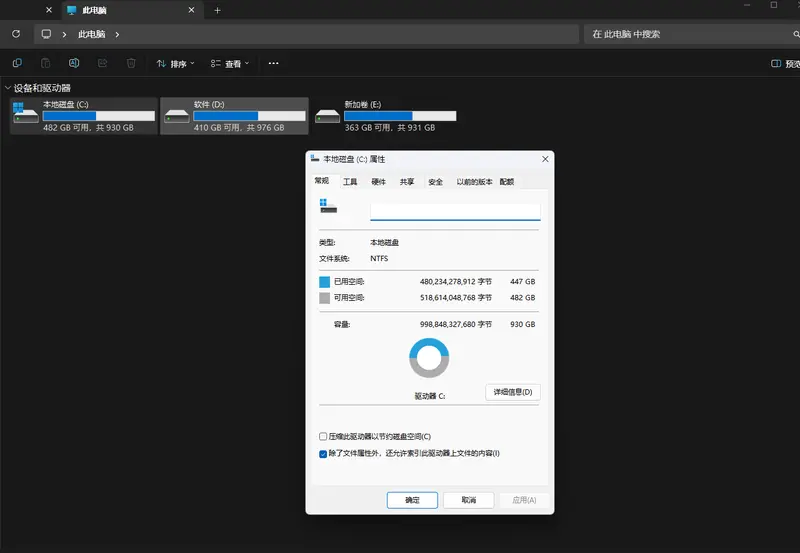
Task: Click the blue used space color square
Action: 324,282
